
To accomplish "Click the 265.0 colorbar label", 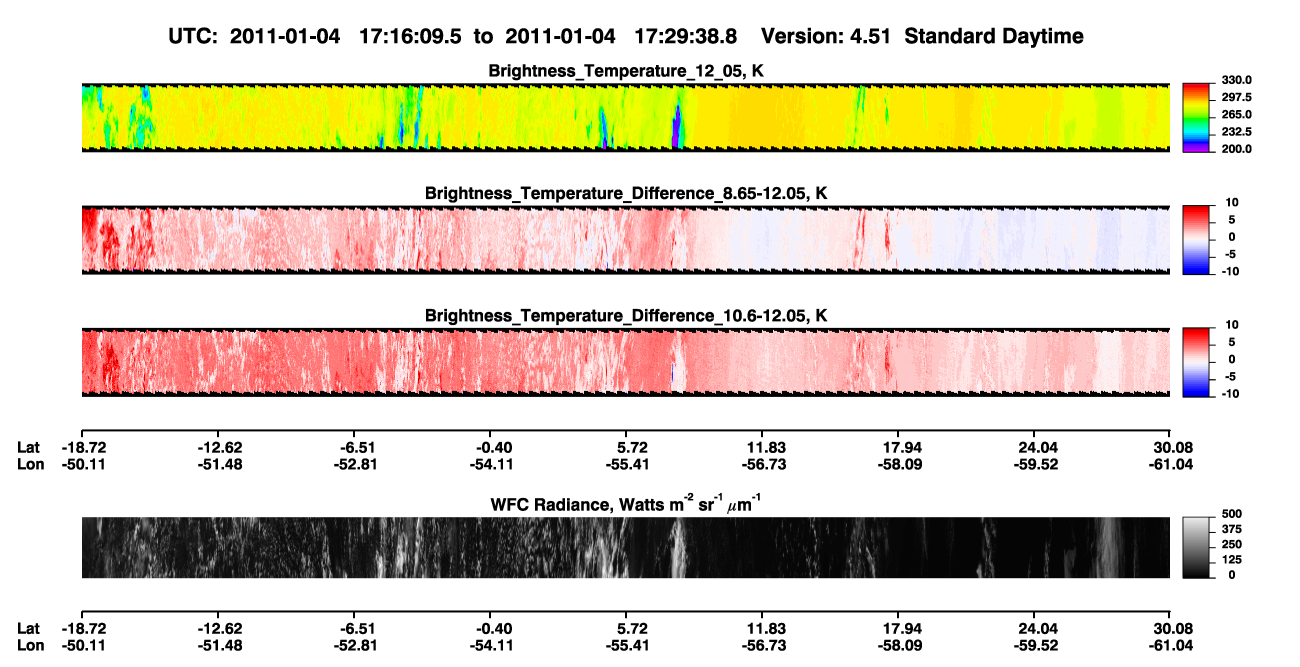I will point(1235,115).
